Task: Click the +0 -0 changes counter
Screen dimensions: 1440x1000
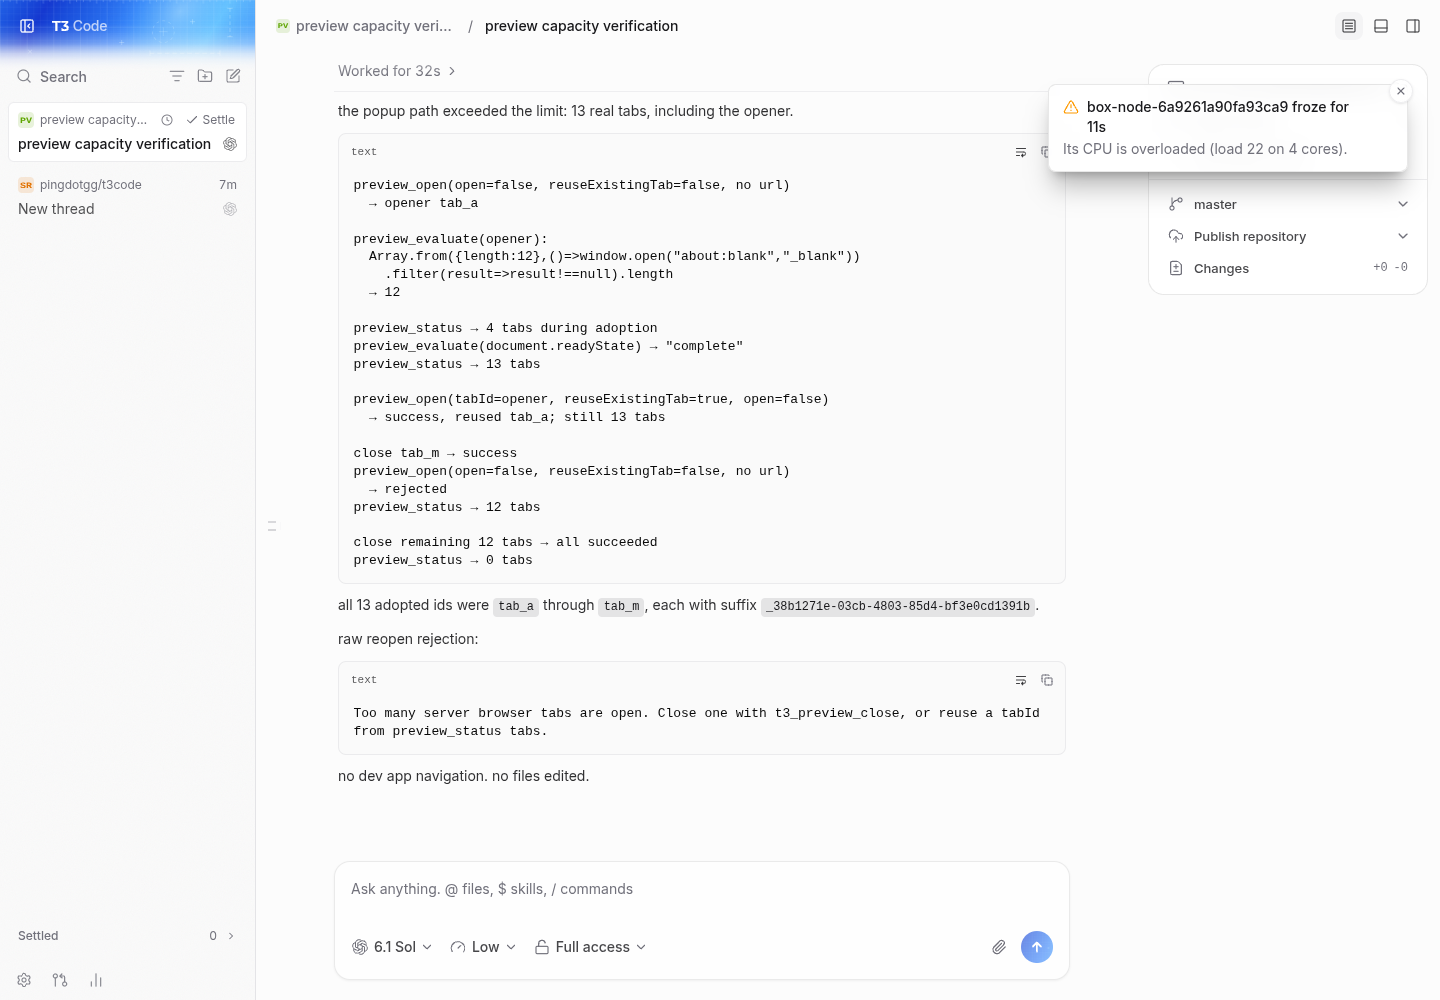Action: pos(1390,267)
